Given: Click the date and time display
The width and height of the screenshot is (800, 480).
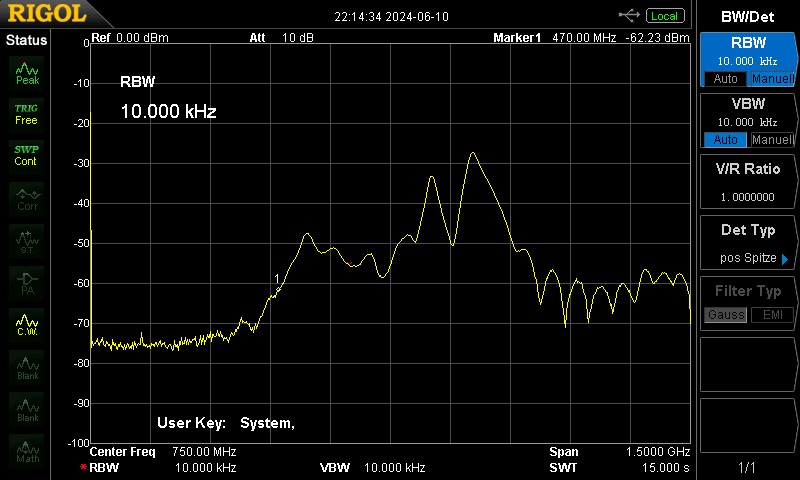Looking at the screenshot, I should point(391,17).
